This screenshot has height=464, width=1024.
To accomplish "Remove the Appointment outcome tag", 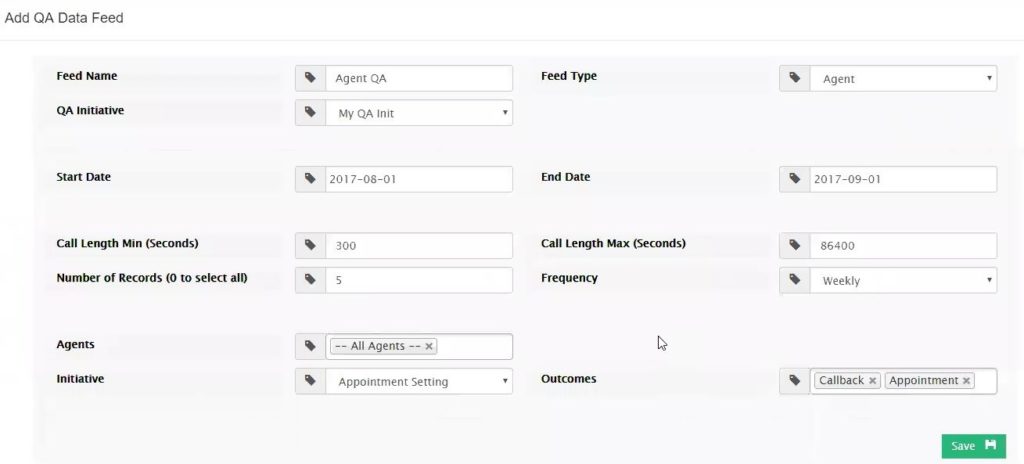I will (x=966, y=381).
